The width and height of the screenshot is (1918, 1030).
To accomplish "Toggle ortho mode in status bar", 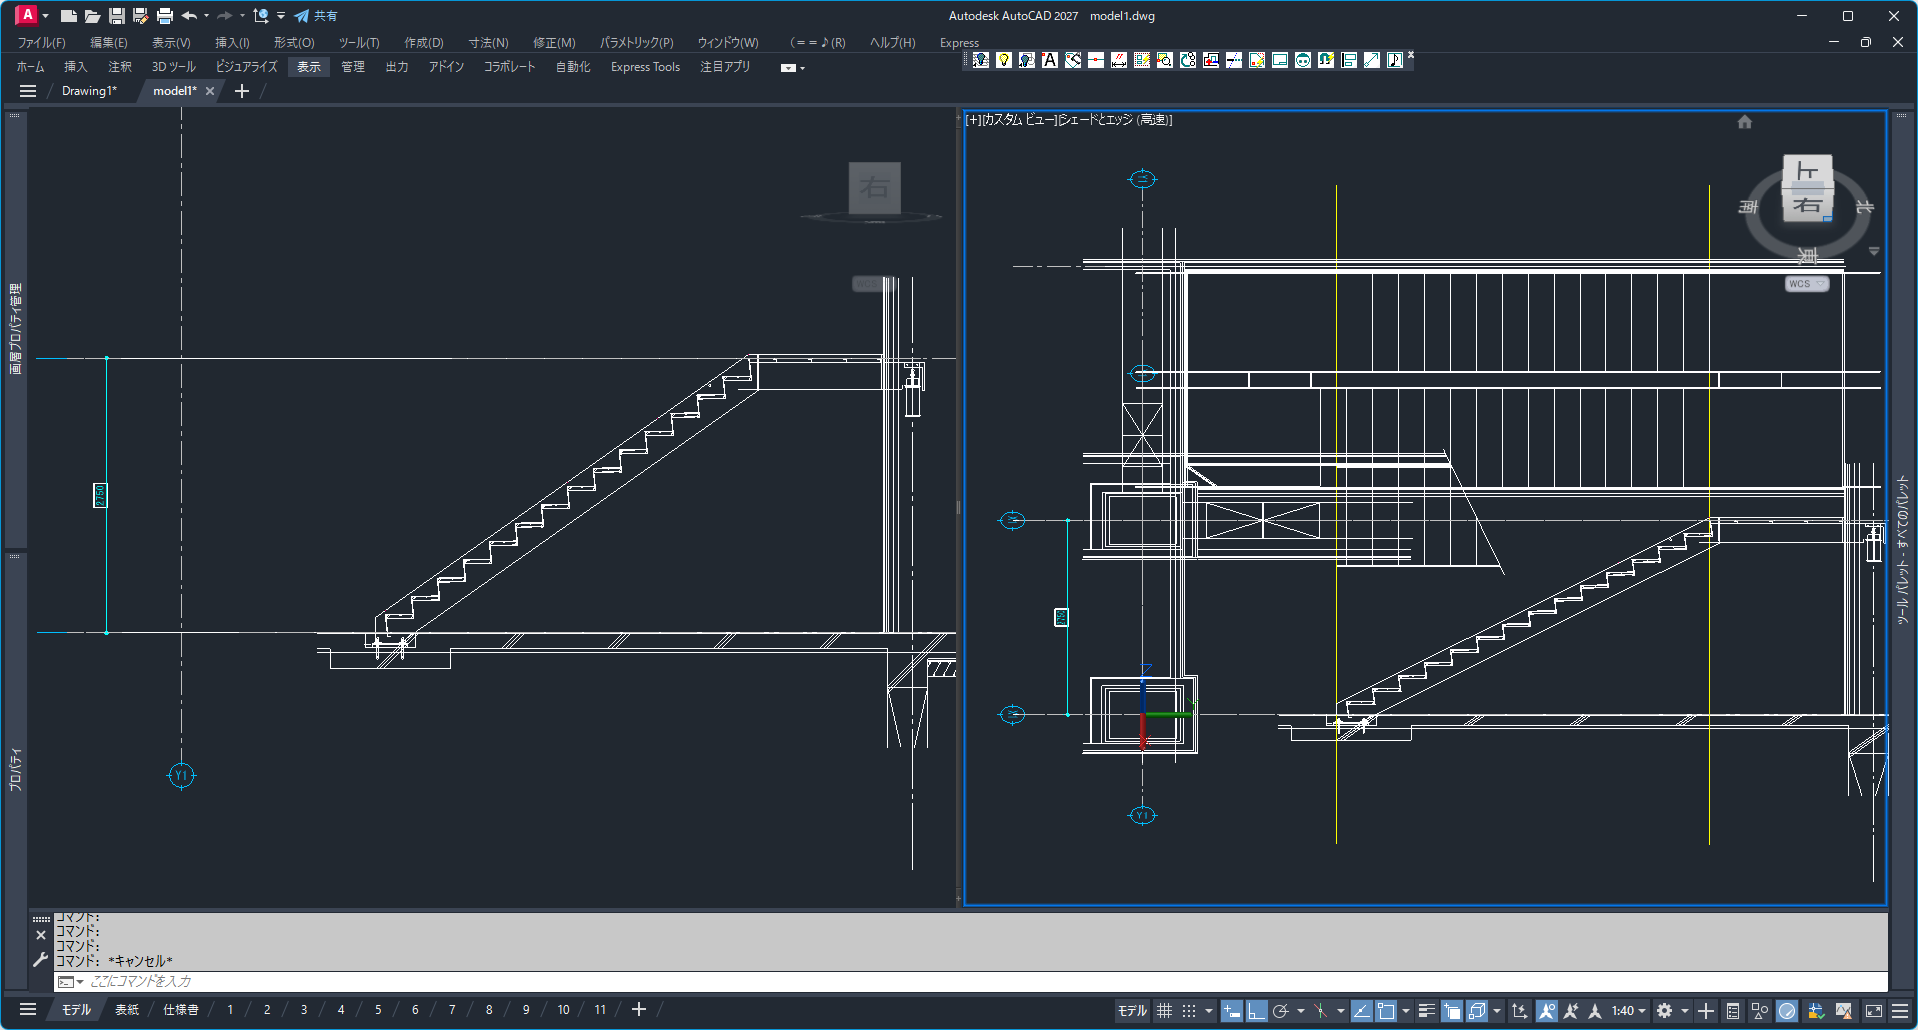I will (1256, 1011).
